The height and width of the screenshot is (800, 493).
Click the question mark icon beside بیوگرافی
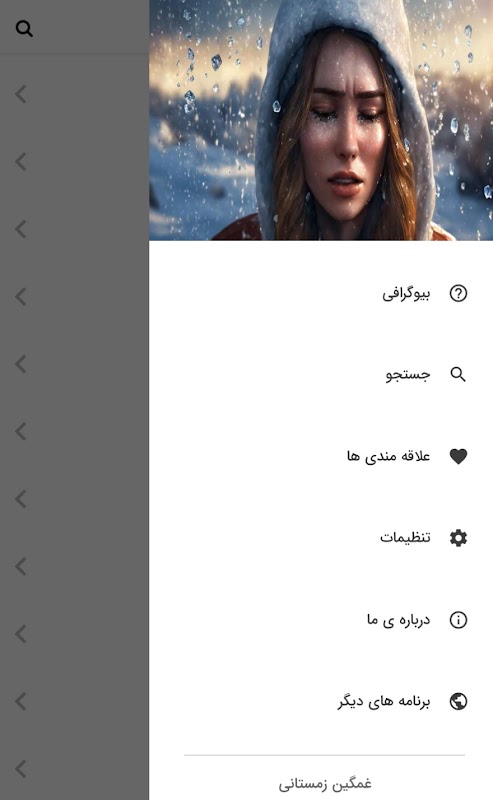point(458,293)
